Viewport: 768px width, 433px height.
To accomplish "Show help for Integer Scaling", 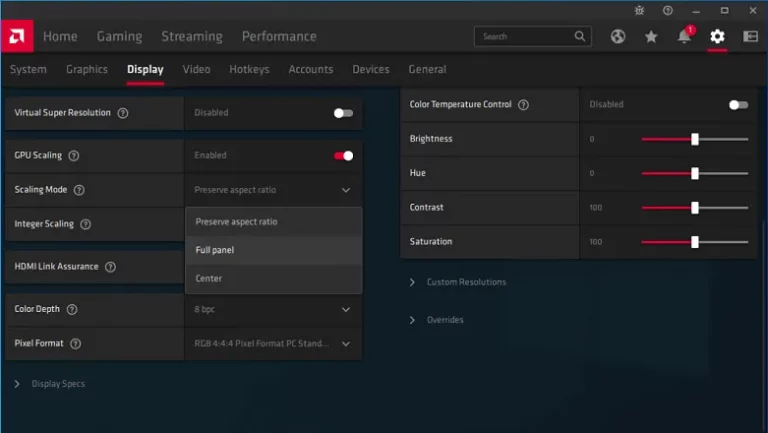I will (85, 224).
